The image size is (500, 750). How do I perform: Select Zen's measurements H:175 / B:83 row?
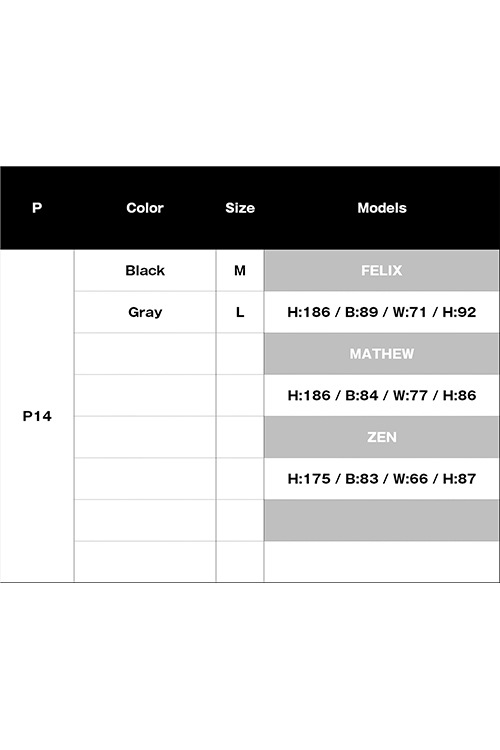point(381,478)
